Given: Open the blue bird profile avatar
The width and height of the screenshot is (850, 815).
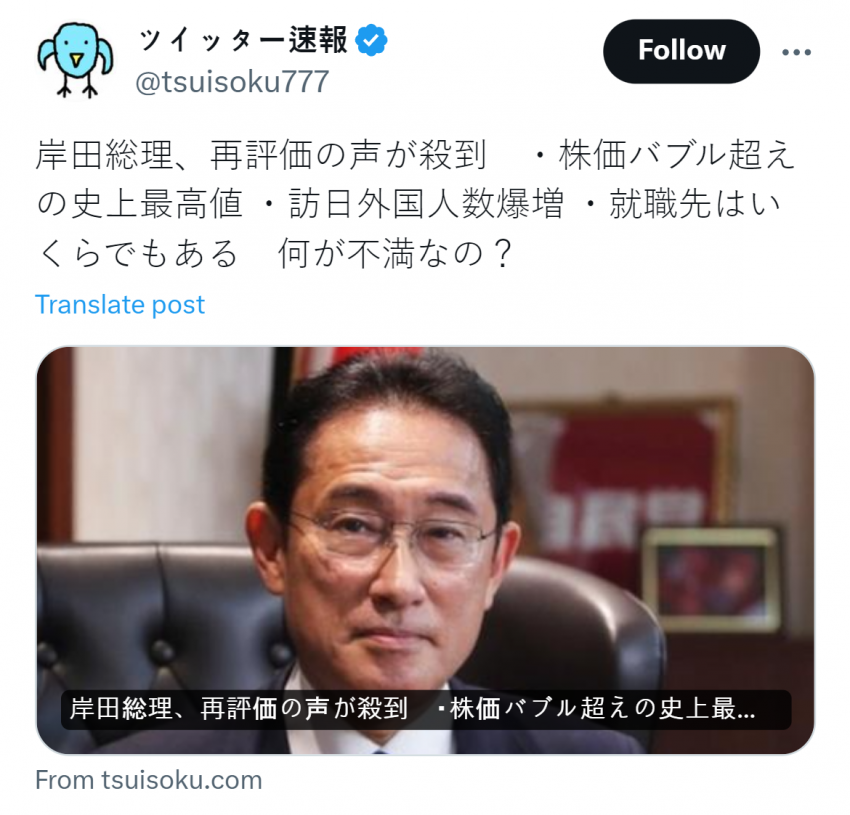Looking at the screenshot, I should click(x=76, y=60).
